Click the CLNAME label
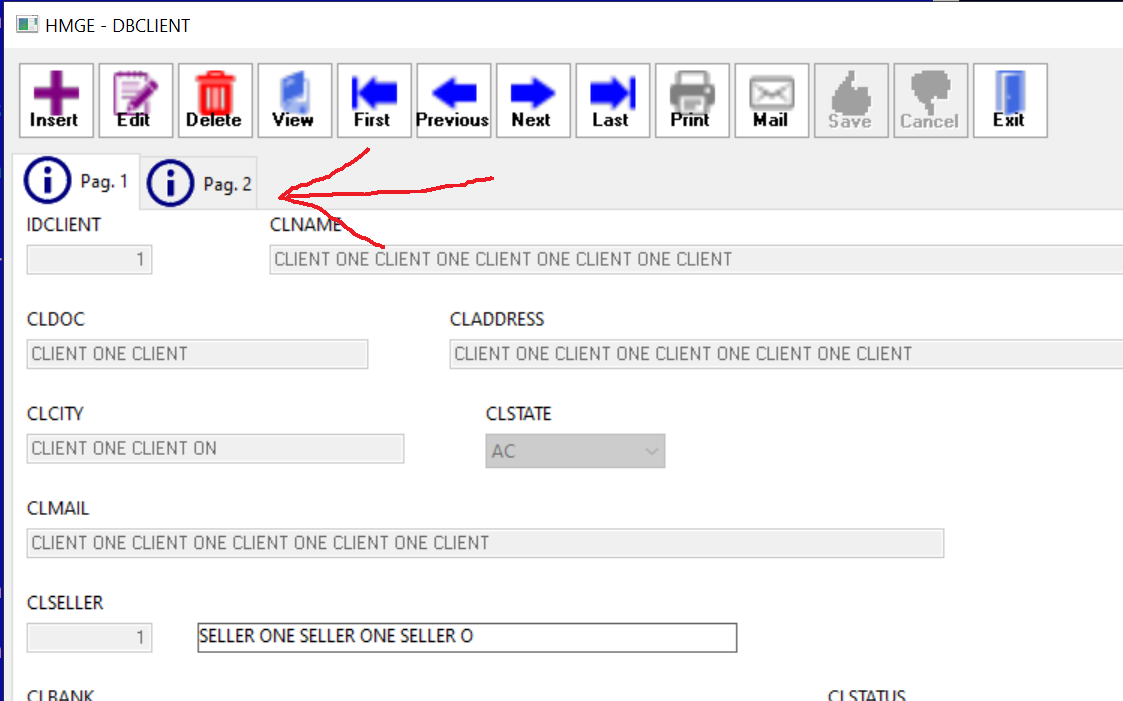1123x701 pixels. pos(306,225)
